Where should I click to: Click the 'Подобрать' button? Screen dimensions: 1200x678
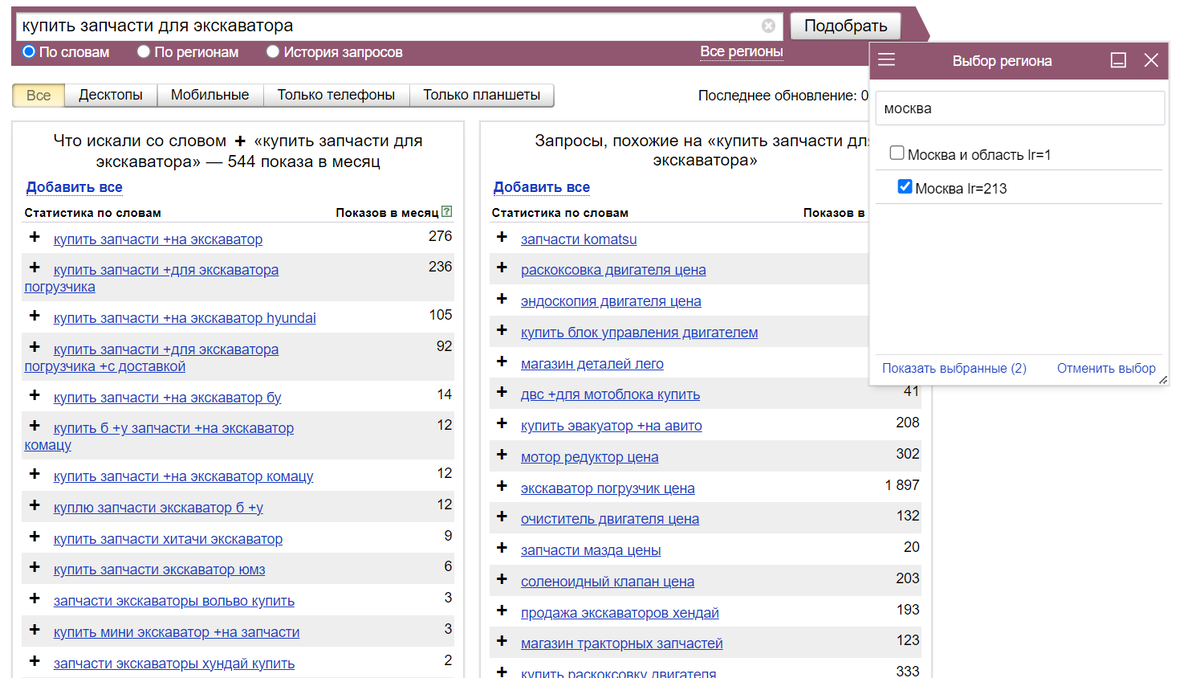click(846, 26)
